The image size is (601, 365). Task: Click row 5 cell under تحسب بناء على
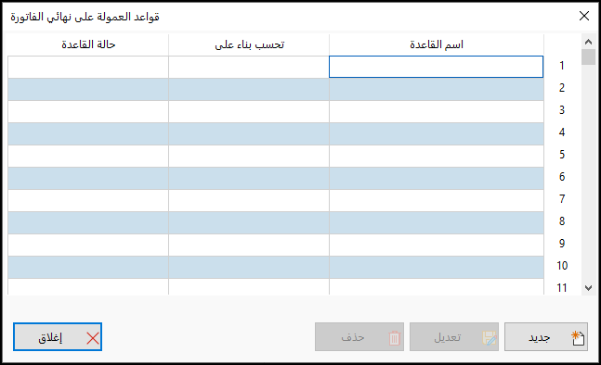(249, 156)
